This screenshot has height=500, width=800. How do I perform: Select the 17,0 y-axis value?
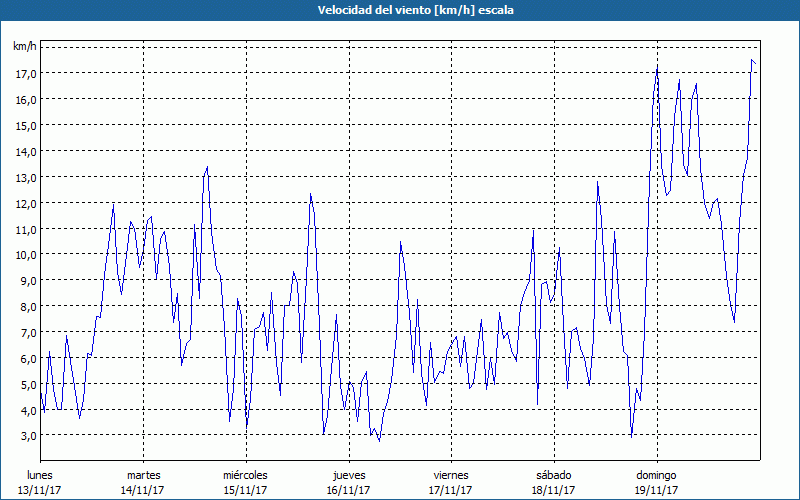tap(26, 73)
